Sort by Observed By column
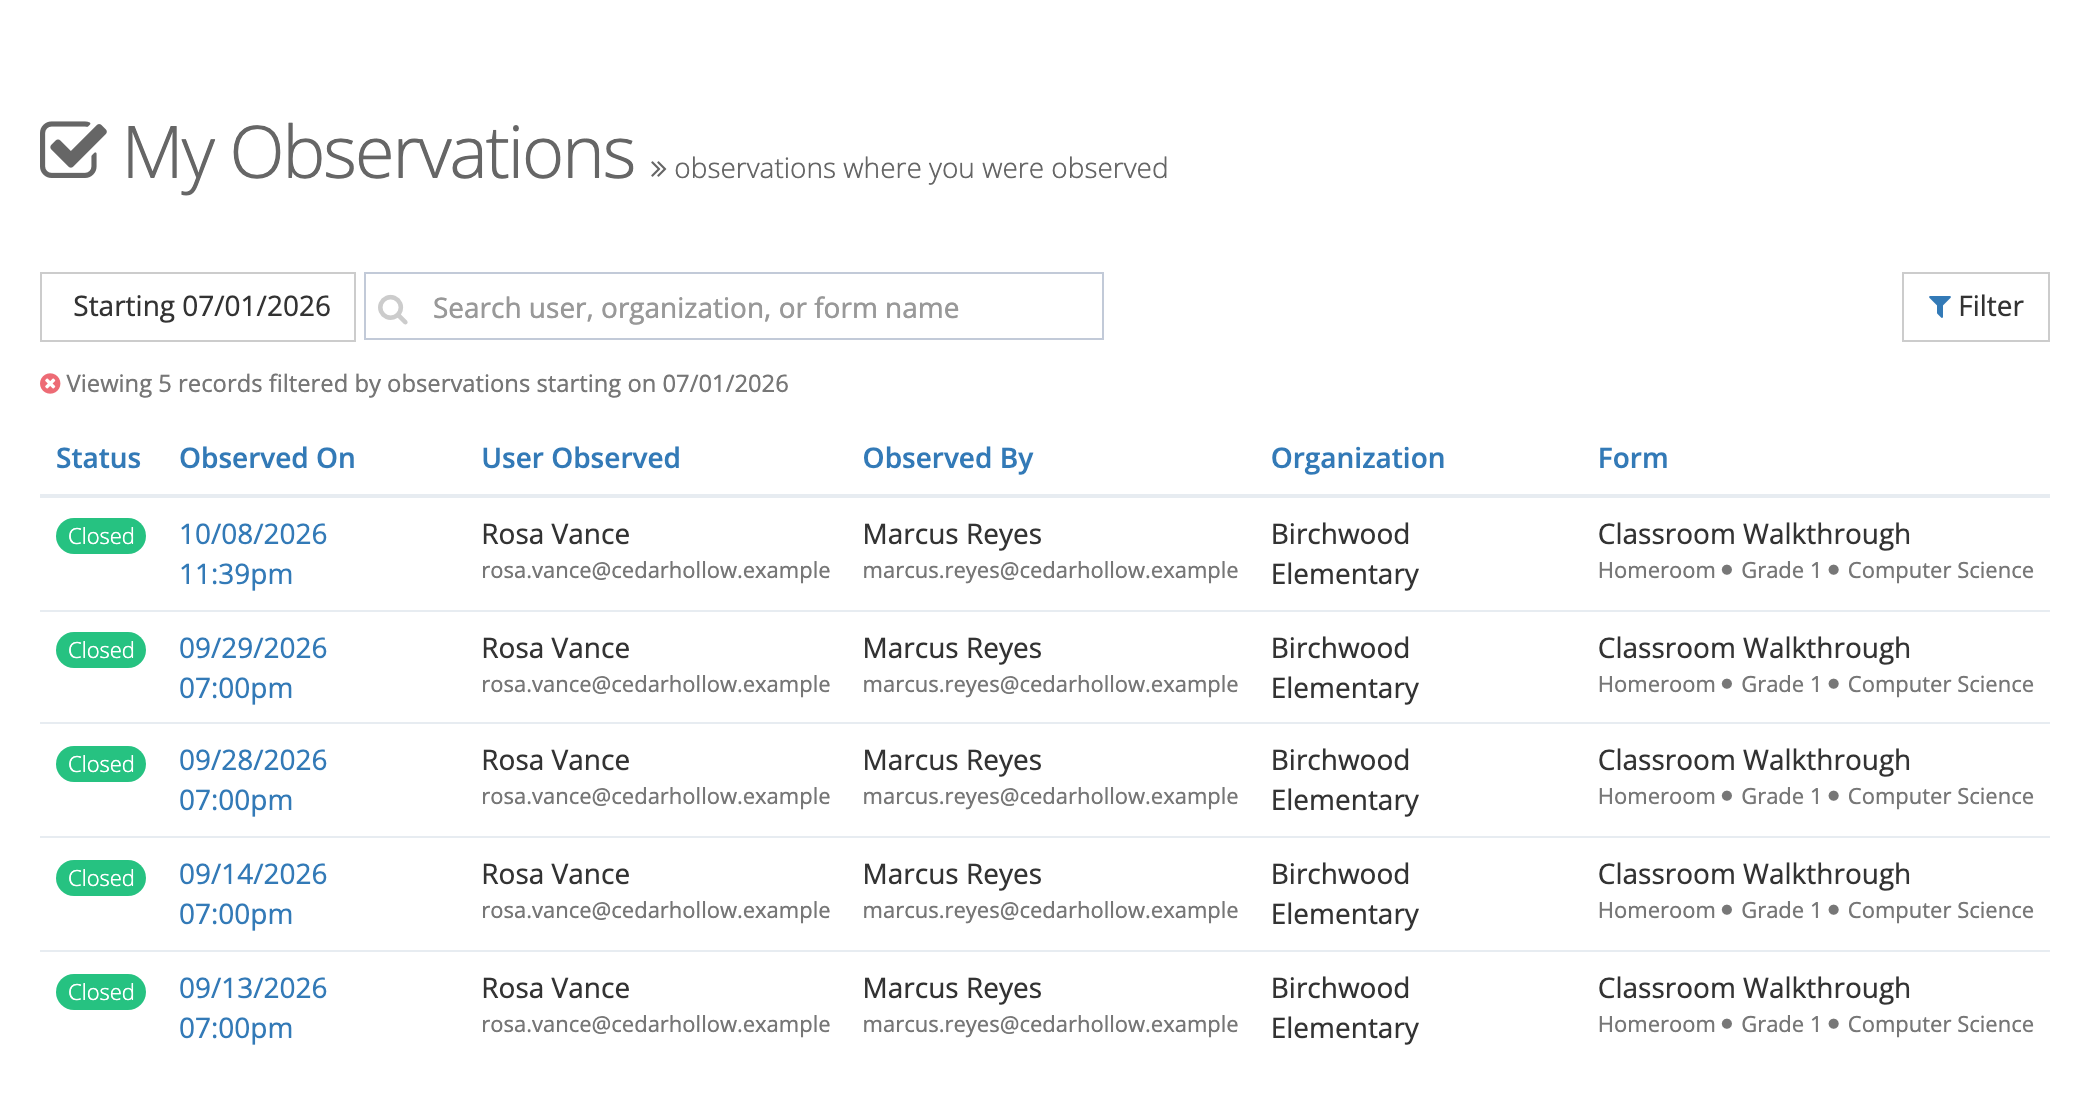 click(947, 458)
